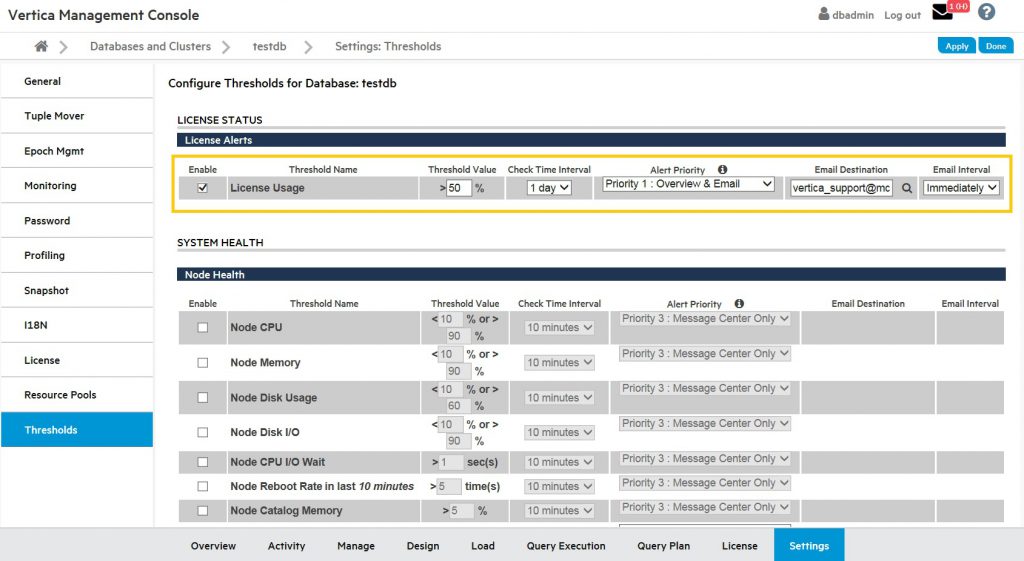Click the License Usage threshold value field

(459, 188)
